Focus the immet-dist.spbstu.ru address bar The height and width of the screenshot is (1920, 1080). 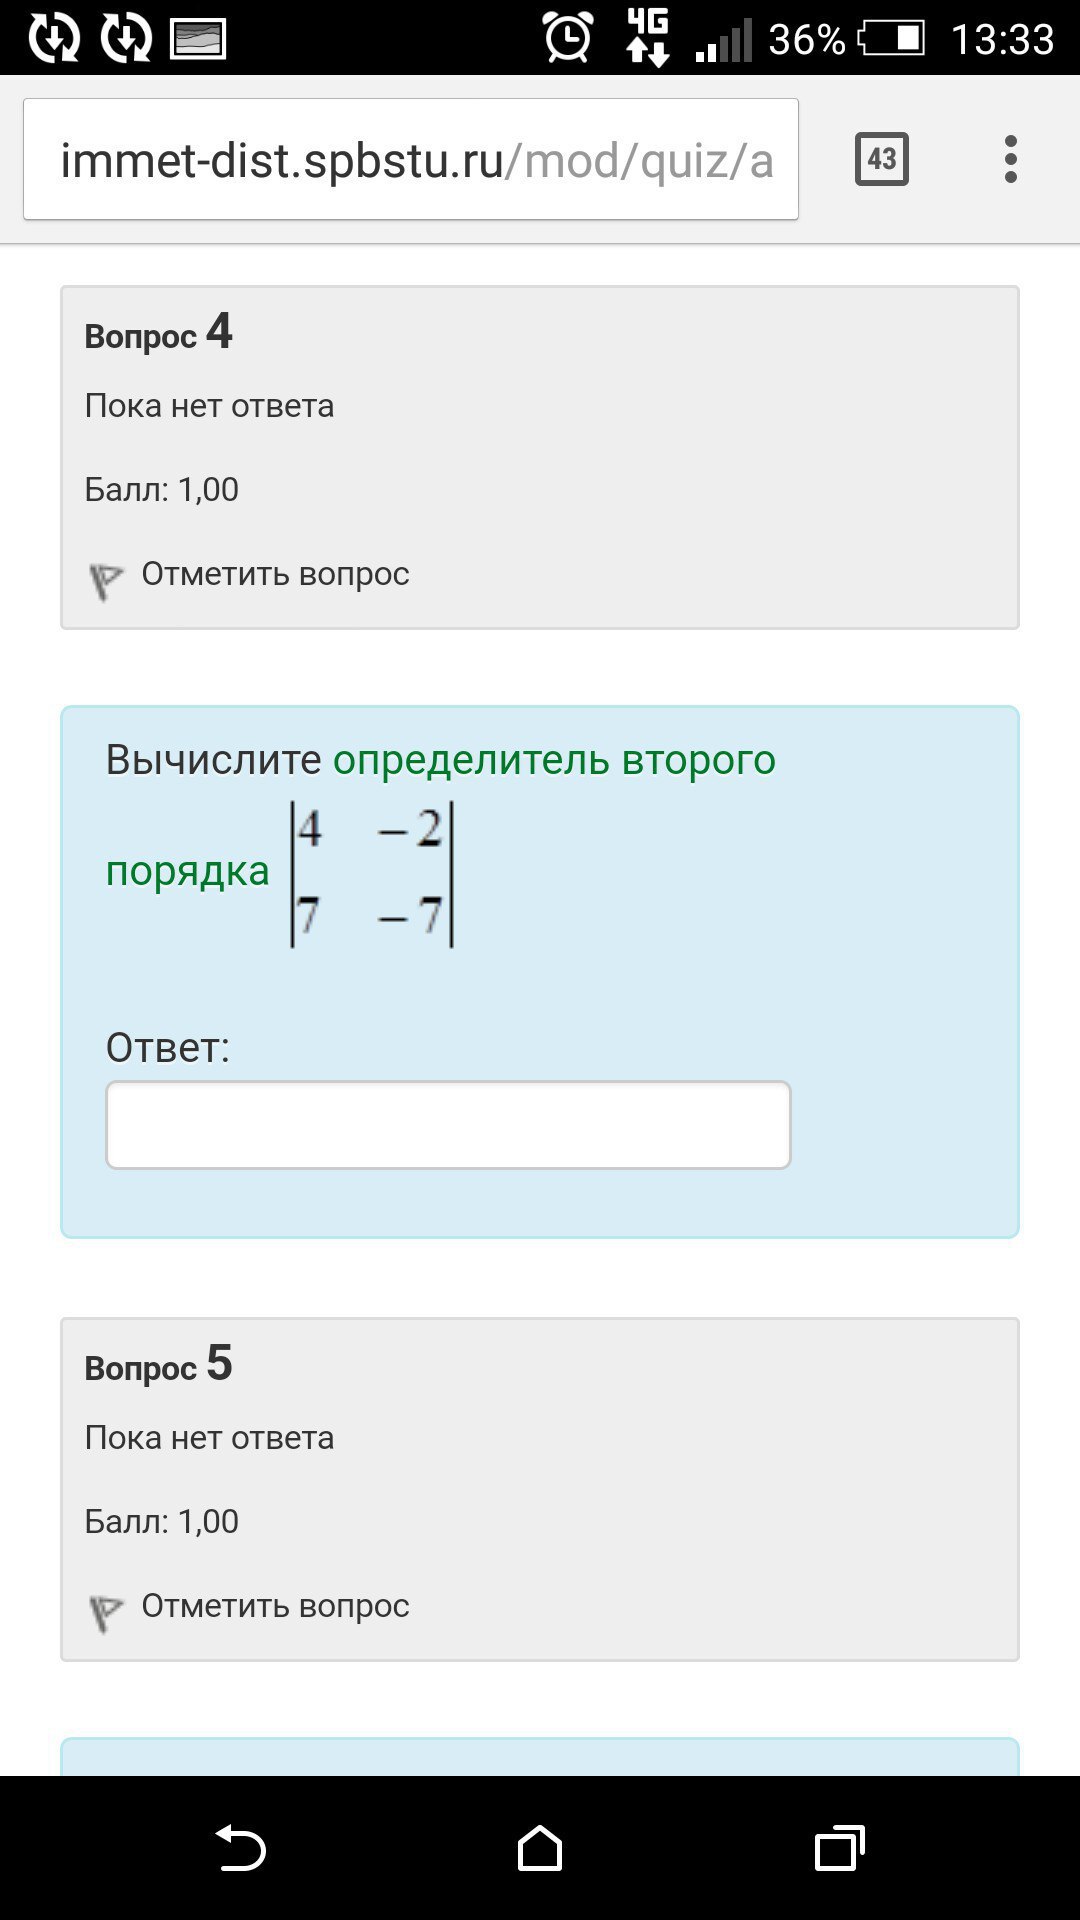point(411,159)
